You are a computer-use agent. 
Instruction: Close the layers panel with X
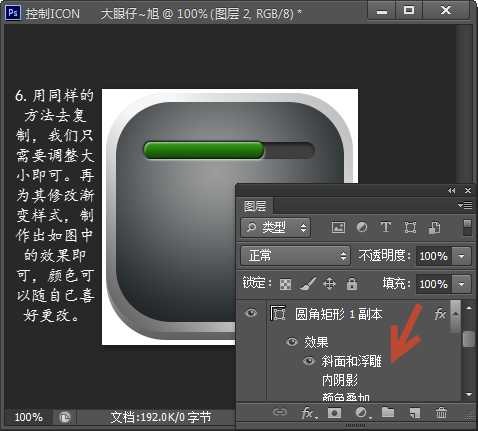coord(468,191)
